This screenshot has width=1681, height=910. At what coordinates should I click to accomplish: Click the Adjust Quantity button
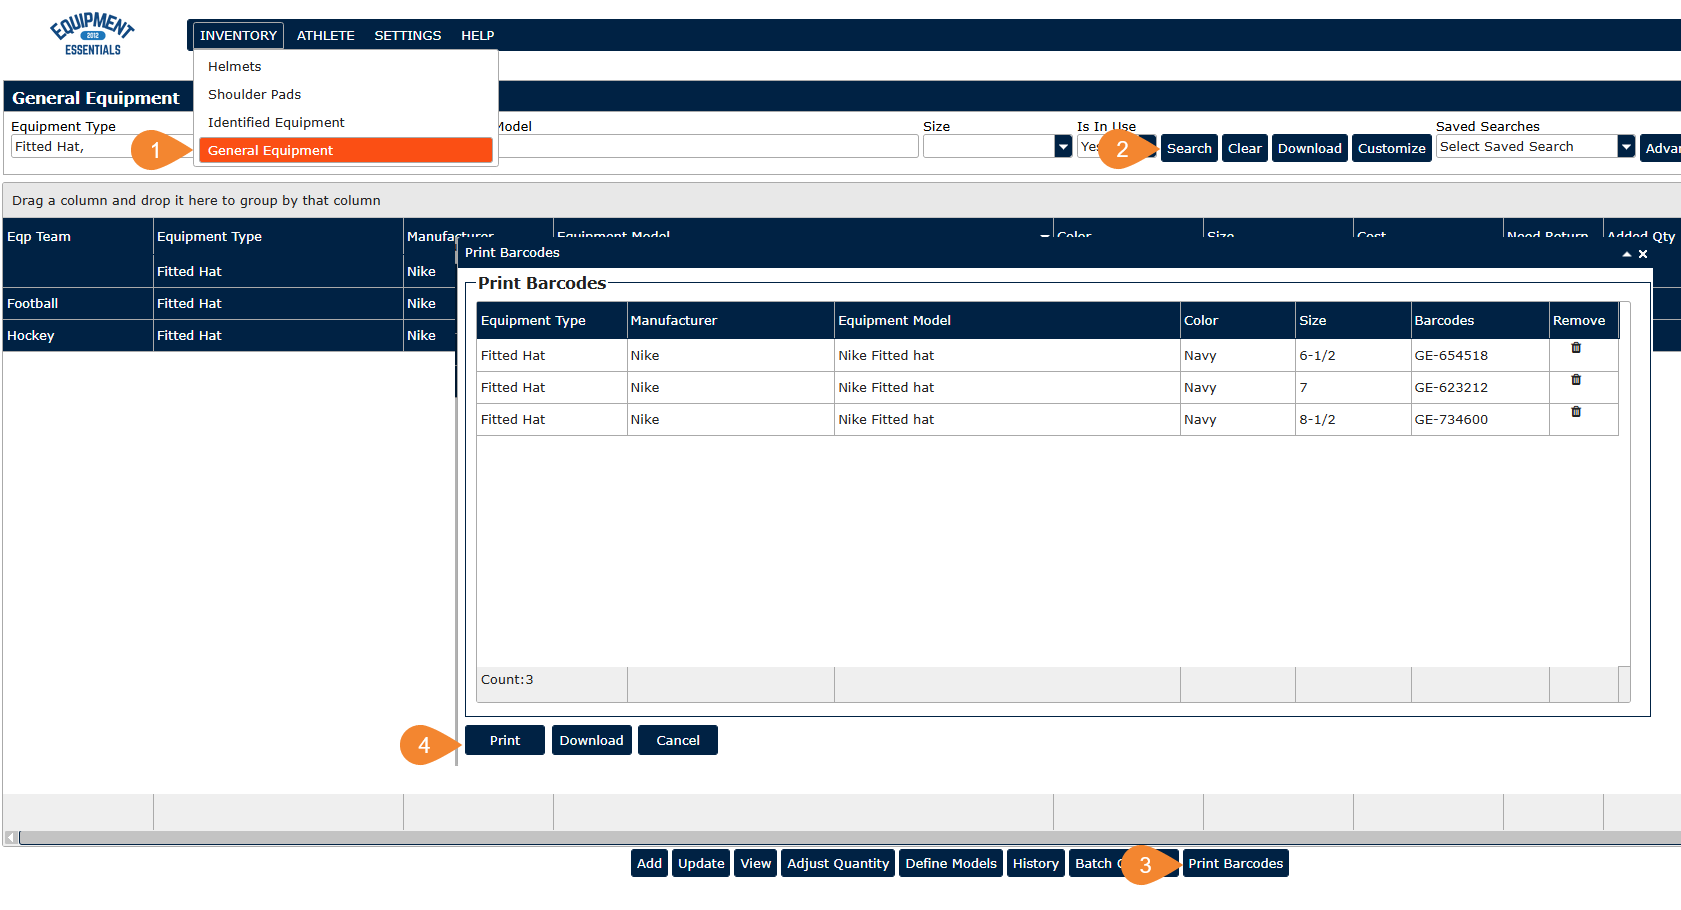(x=838, y=863)
